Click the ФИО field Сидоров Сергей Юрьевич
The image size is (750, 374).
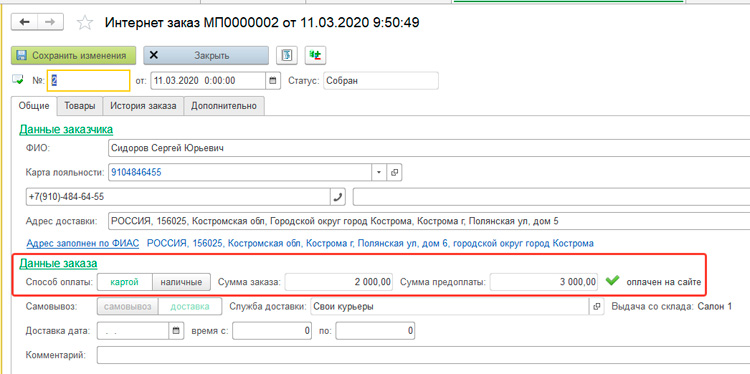pos(429,148)
